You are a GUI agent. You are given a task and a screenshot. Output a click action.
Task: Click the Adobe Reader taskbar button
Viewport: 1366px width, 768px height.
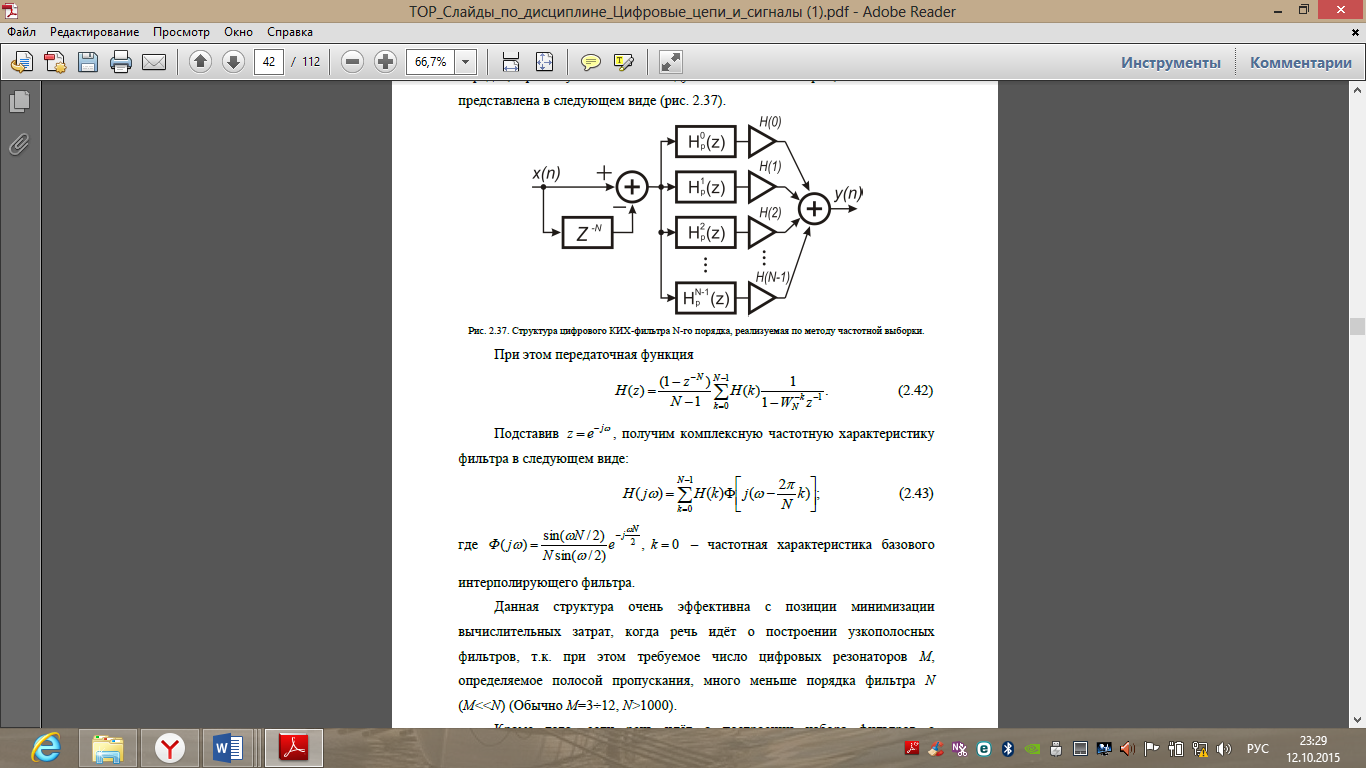294,747
